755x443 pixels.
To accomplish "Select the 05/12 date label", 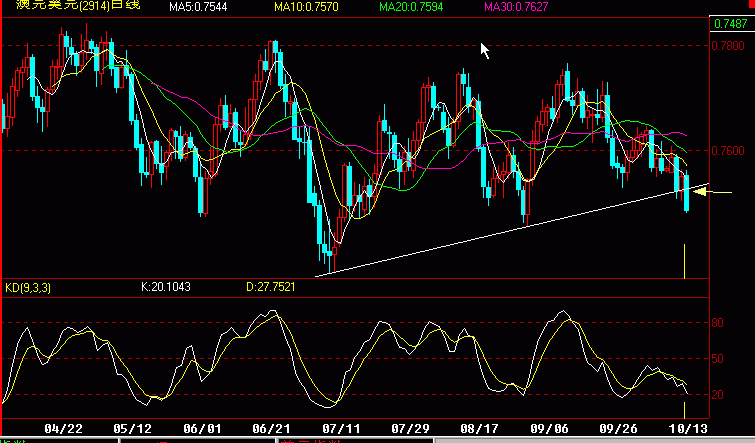I will point(132,429).
